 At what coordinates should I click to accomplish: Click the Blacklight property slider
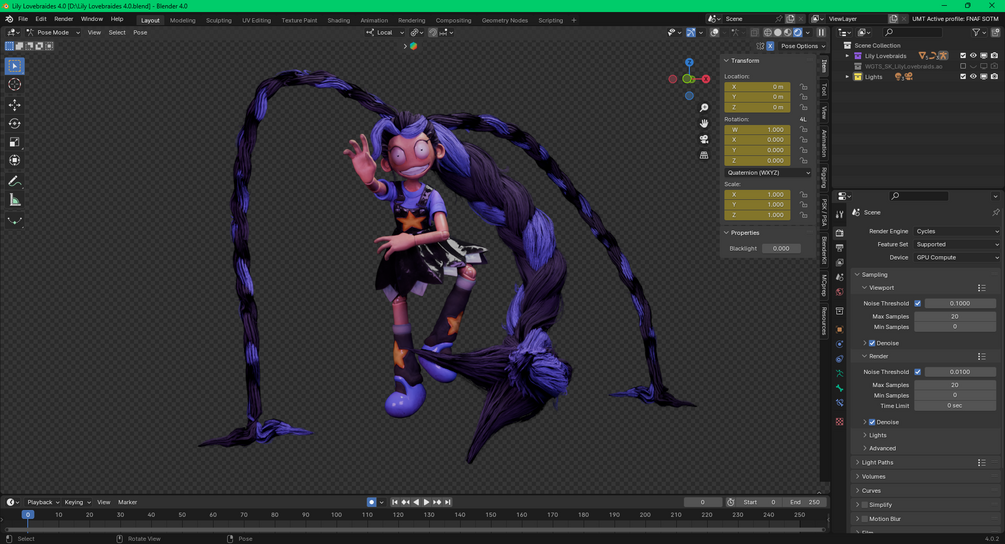click(x=781, y=249)
